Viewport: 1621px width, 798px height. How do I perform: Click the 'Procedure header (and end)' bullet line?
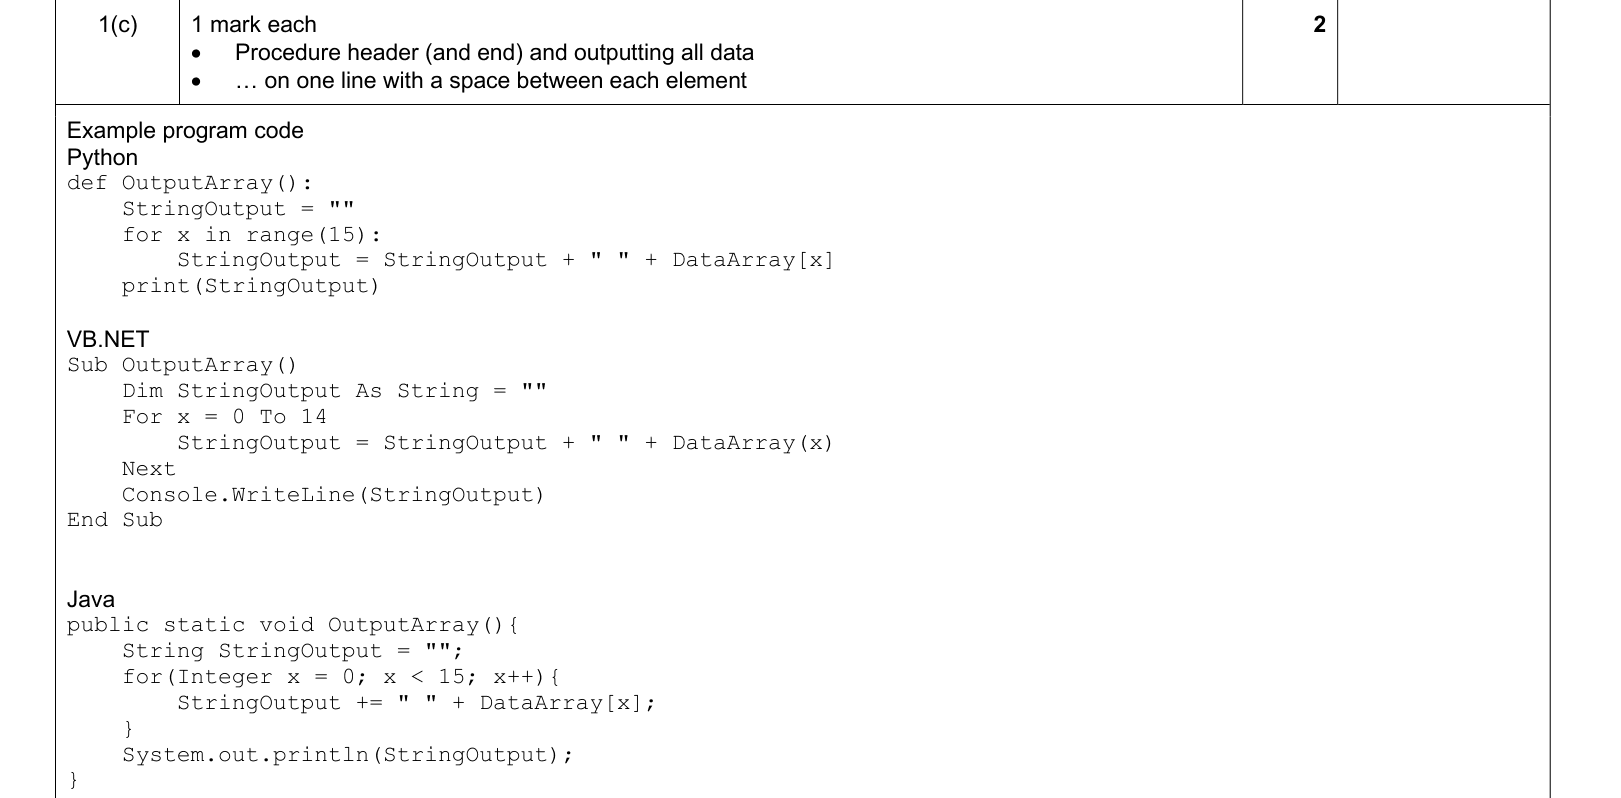[x=494, y=53]
